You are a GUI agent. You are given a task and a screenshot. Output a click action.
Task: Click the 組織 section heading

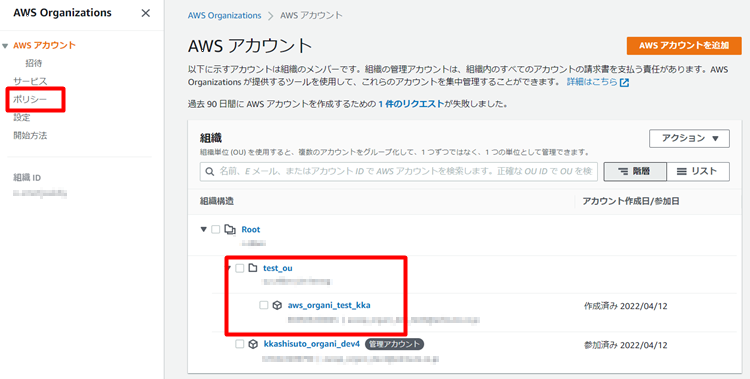pyautogui.click(x=211, y=138)
